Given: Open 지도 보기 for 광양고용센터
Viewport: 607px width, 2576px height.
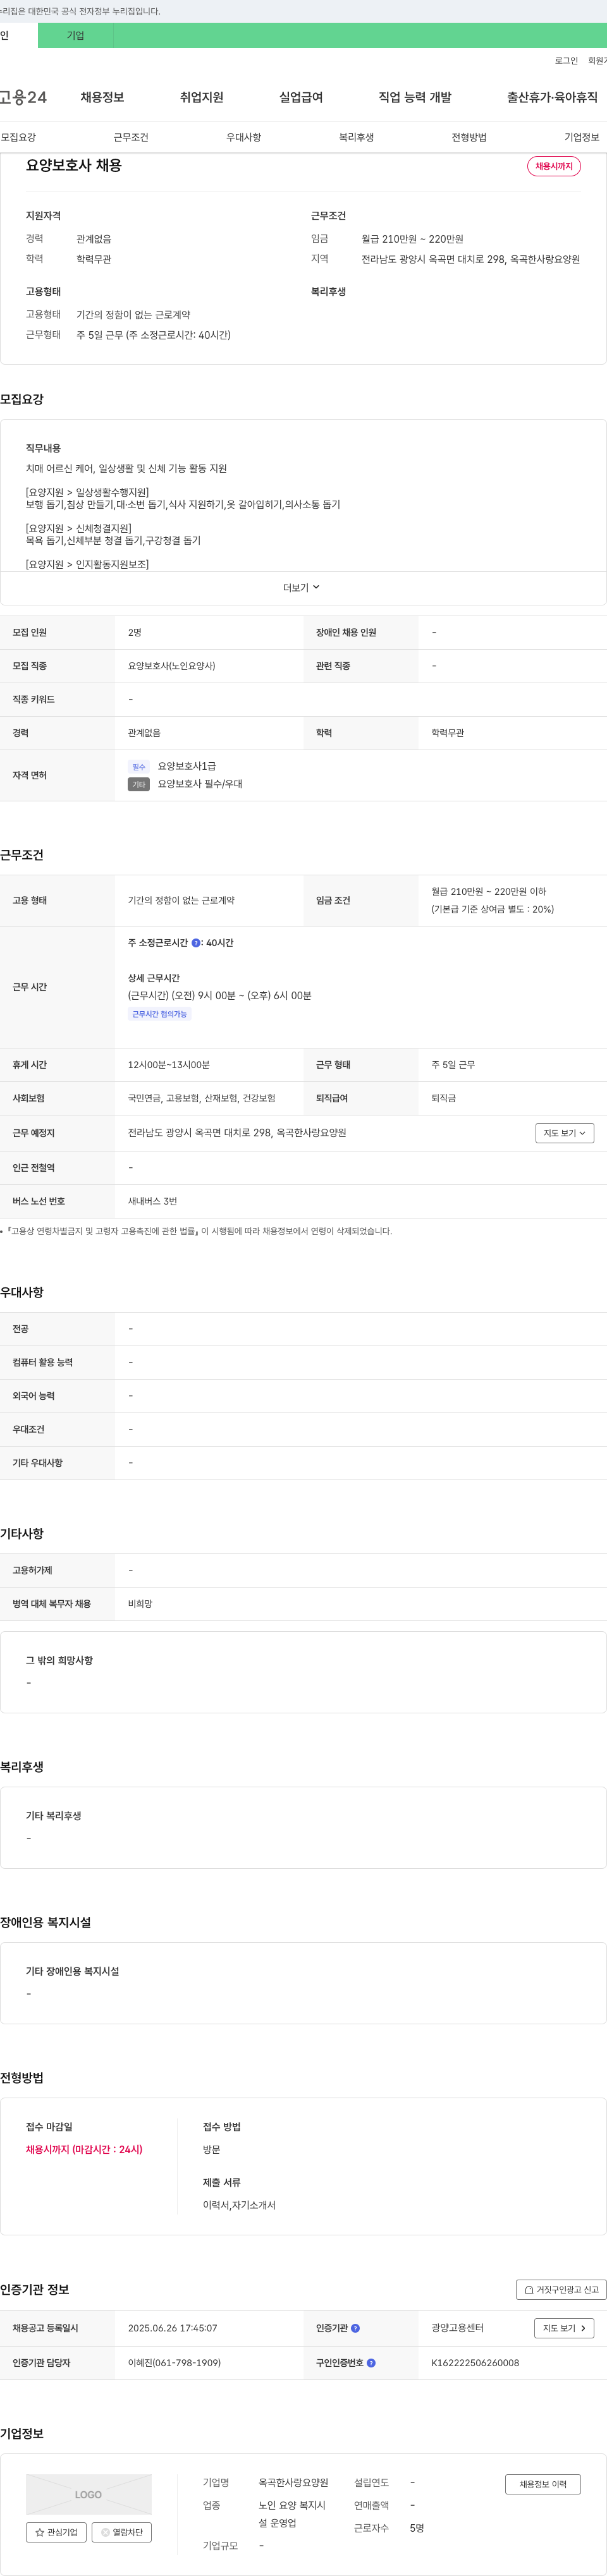Looking at the screenshot, I should [565, 2328].
